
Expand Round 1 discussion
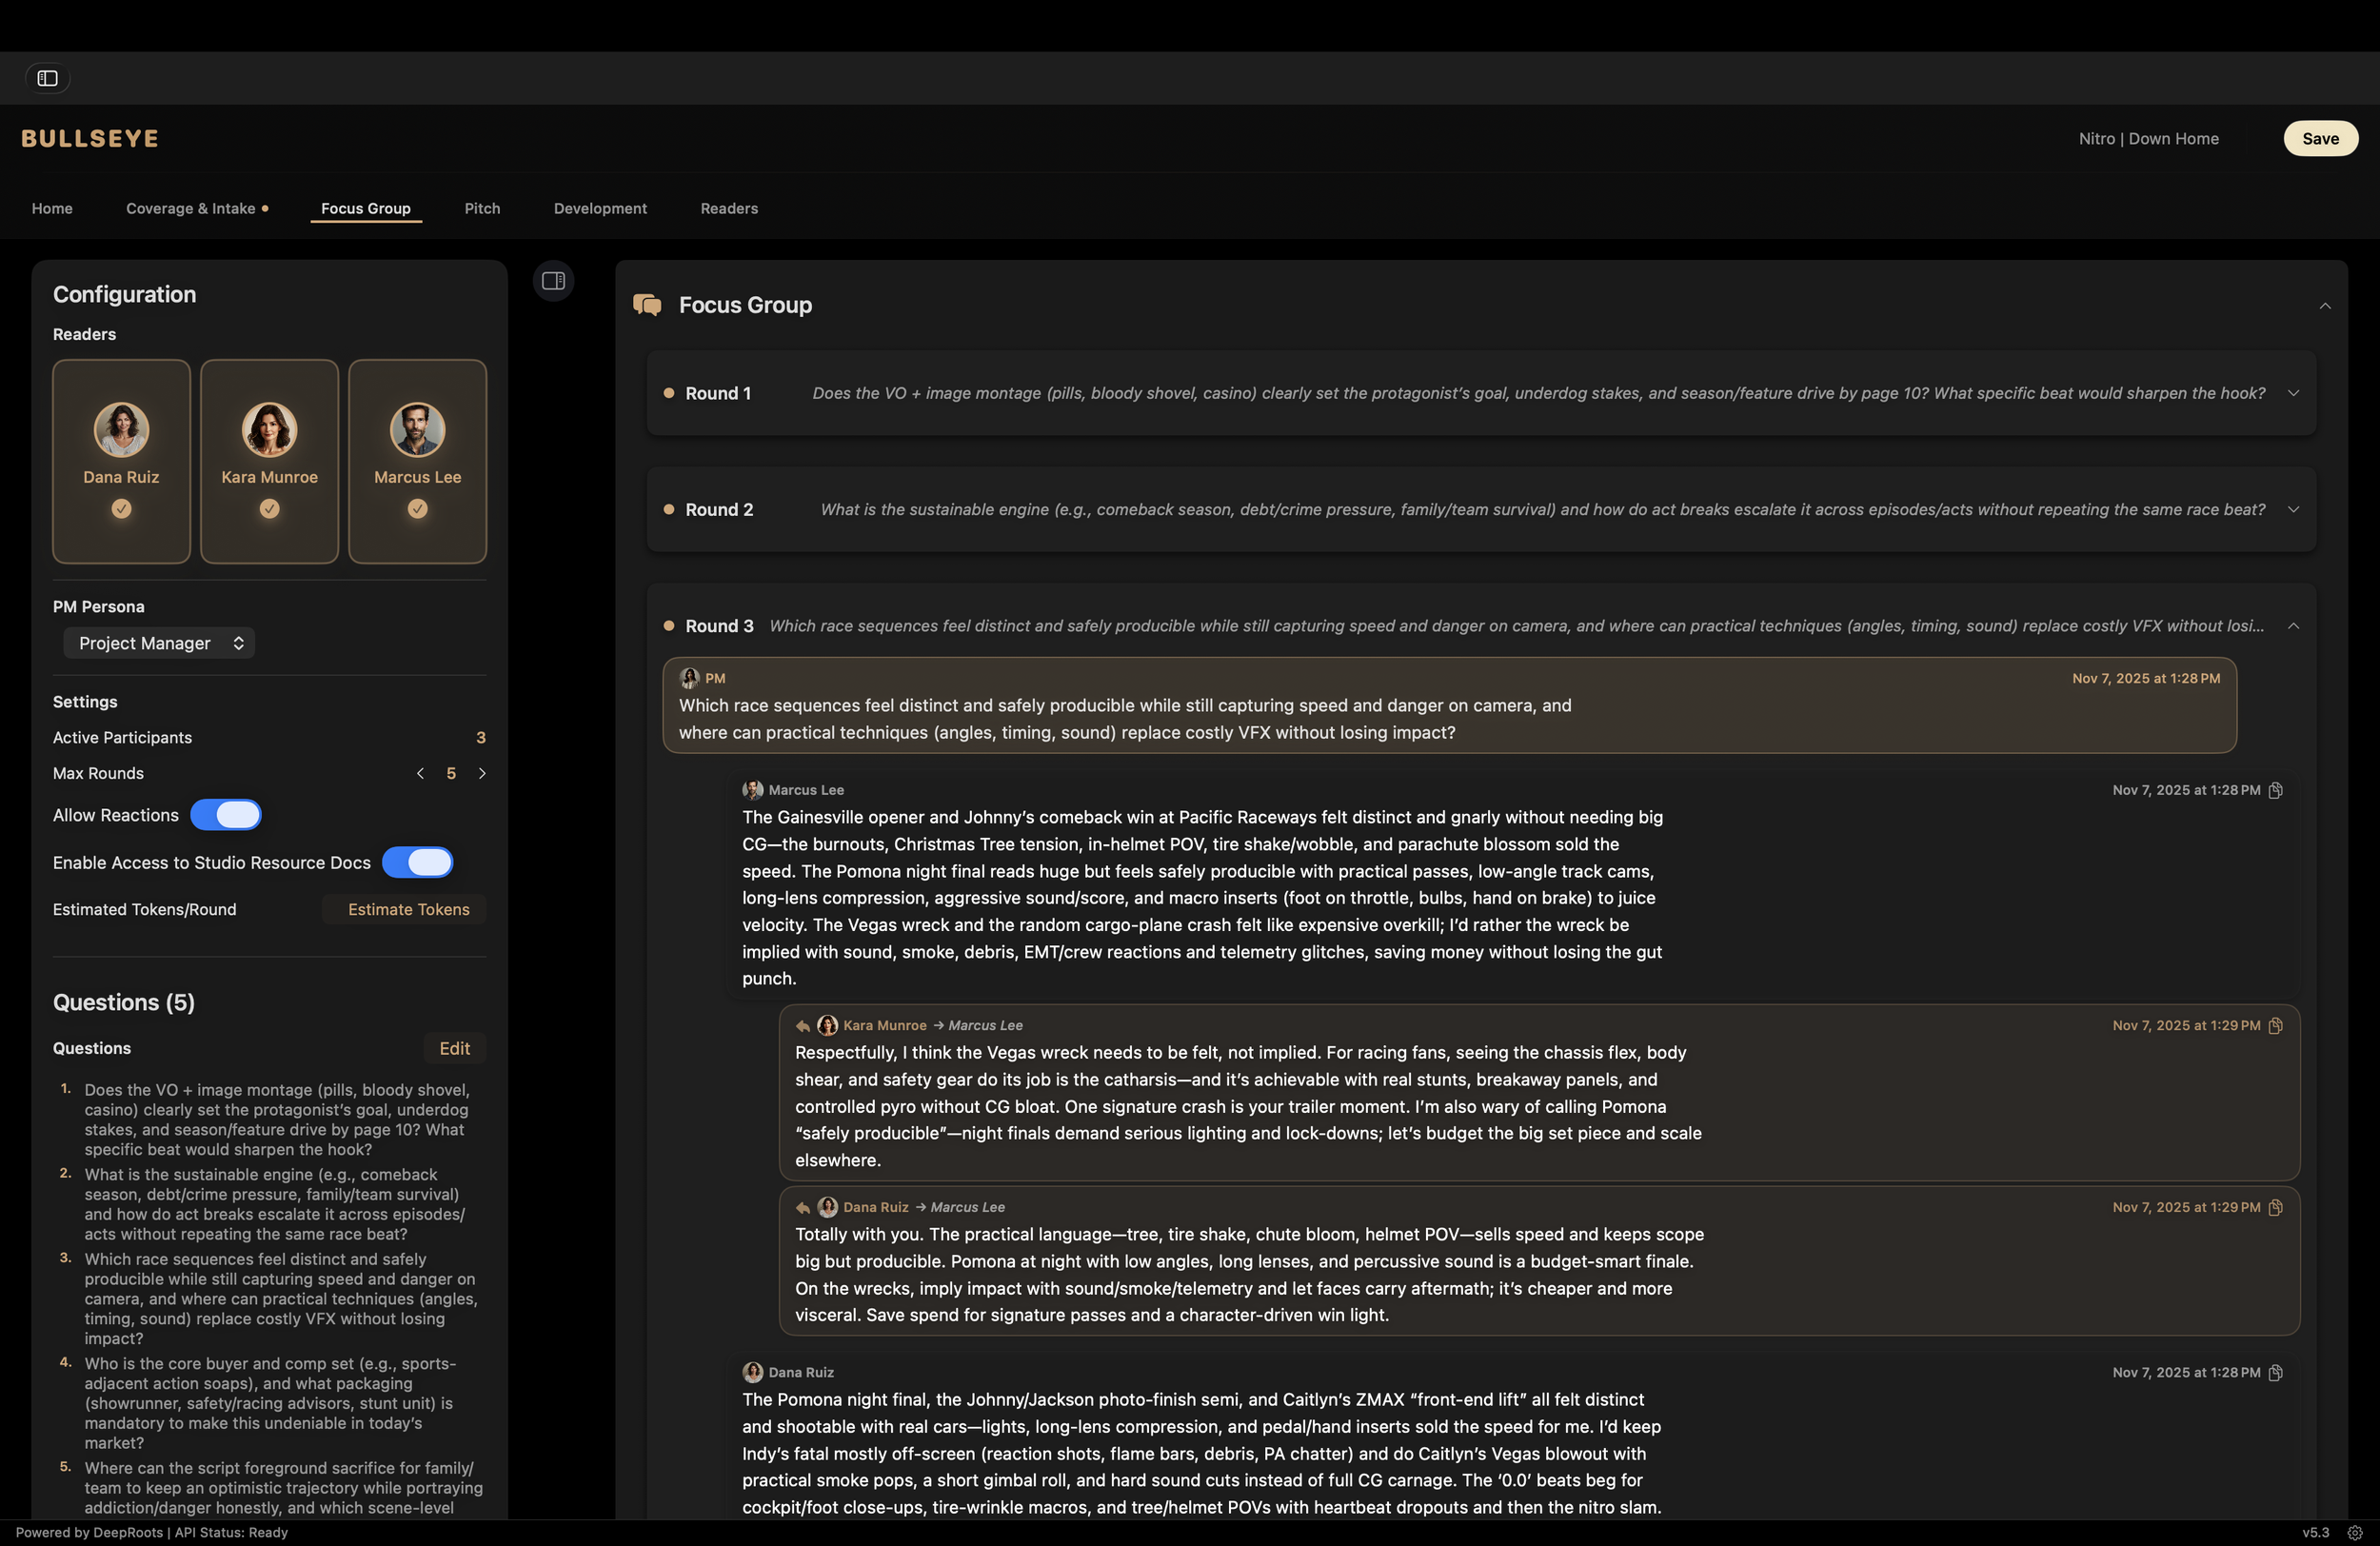(2293, 393)
